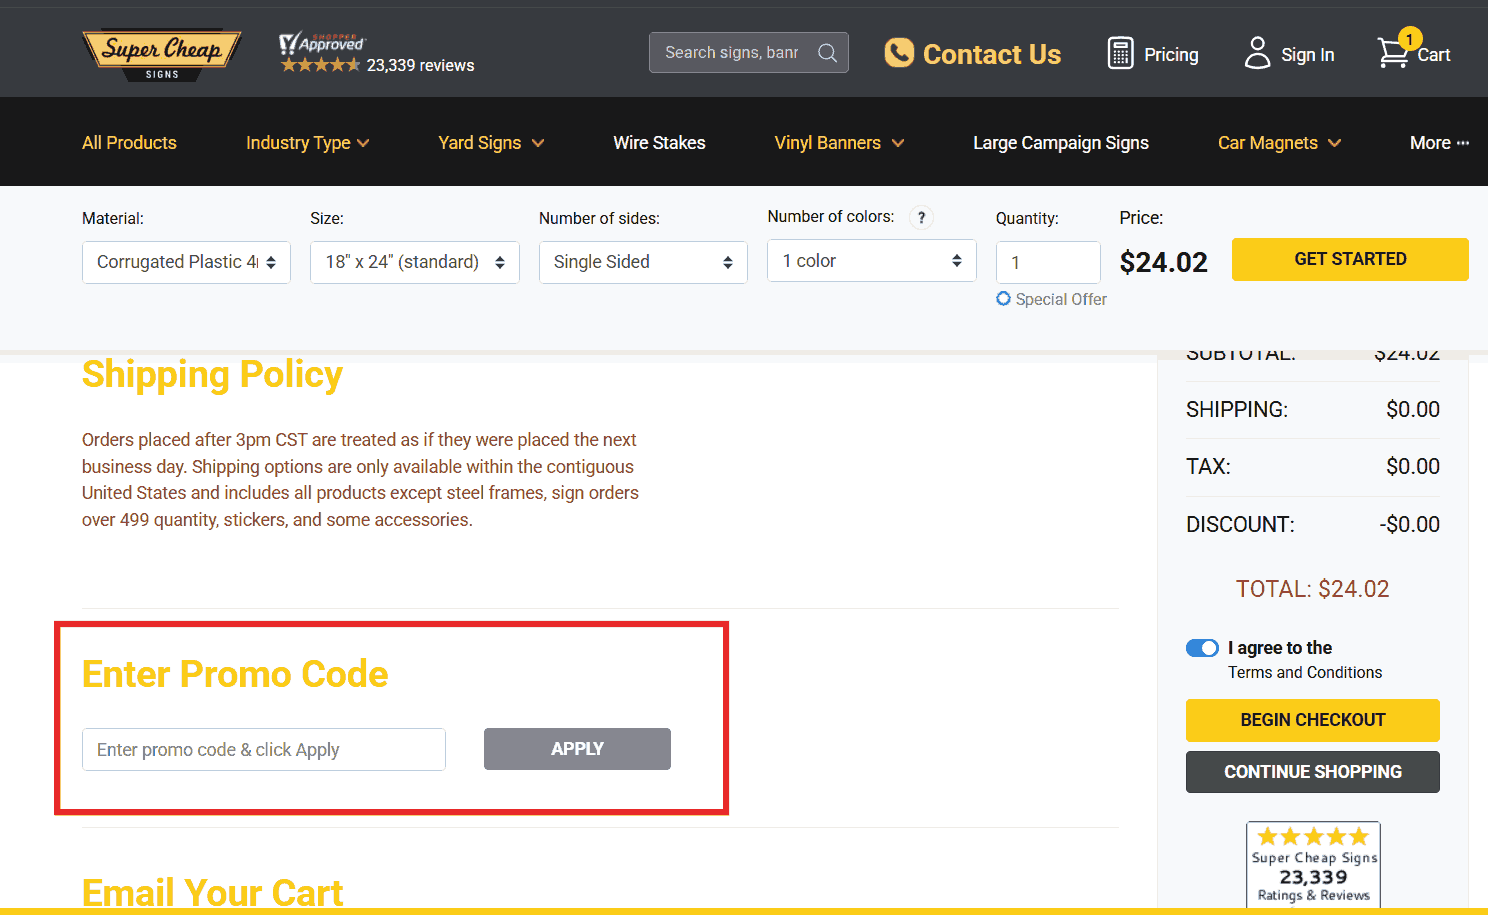1488x915 pixels.
Task: Click the search magnifier icon
Action: pos(827,53)
